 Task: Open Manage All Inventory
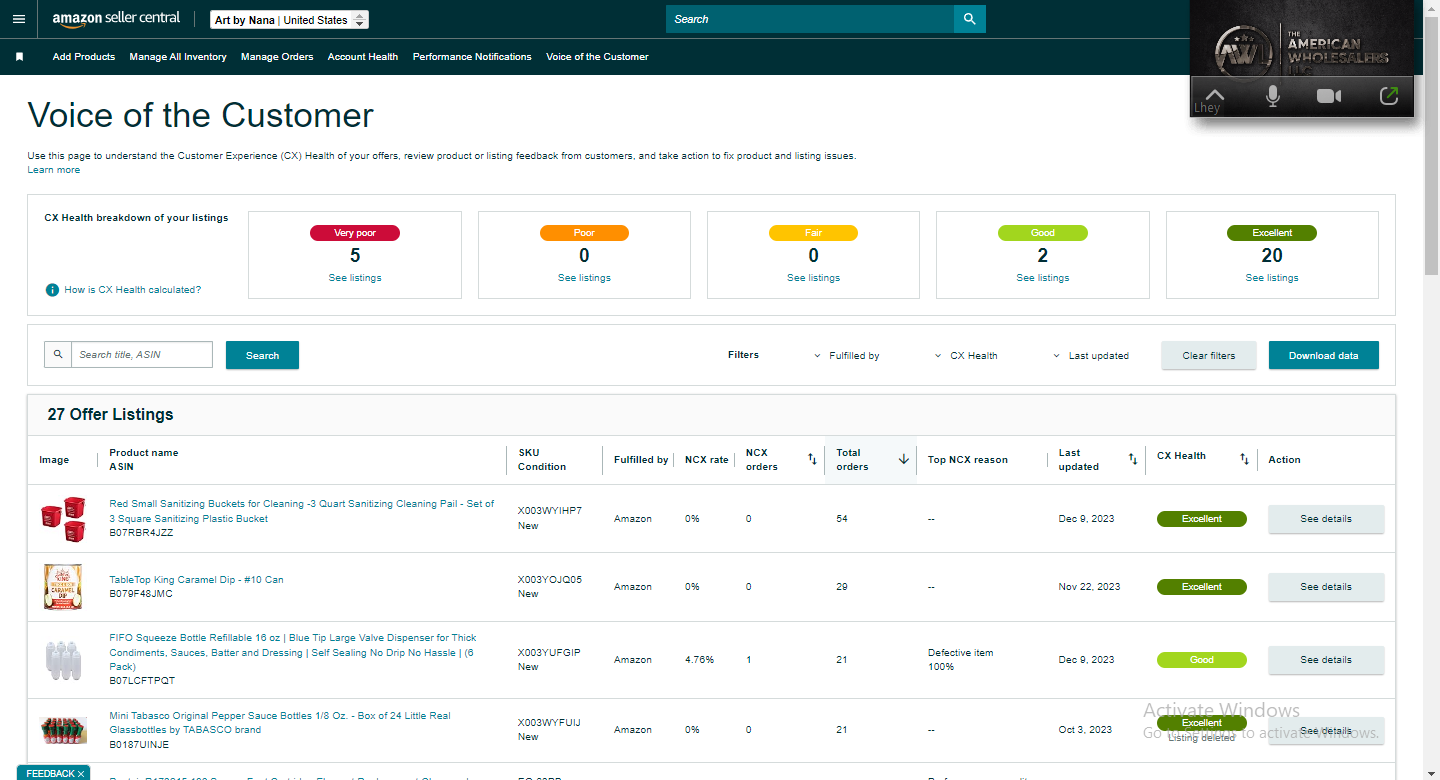178,57
